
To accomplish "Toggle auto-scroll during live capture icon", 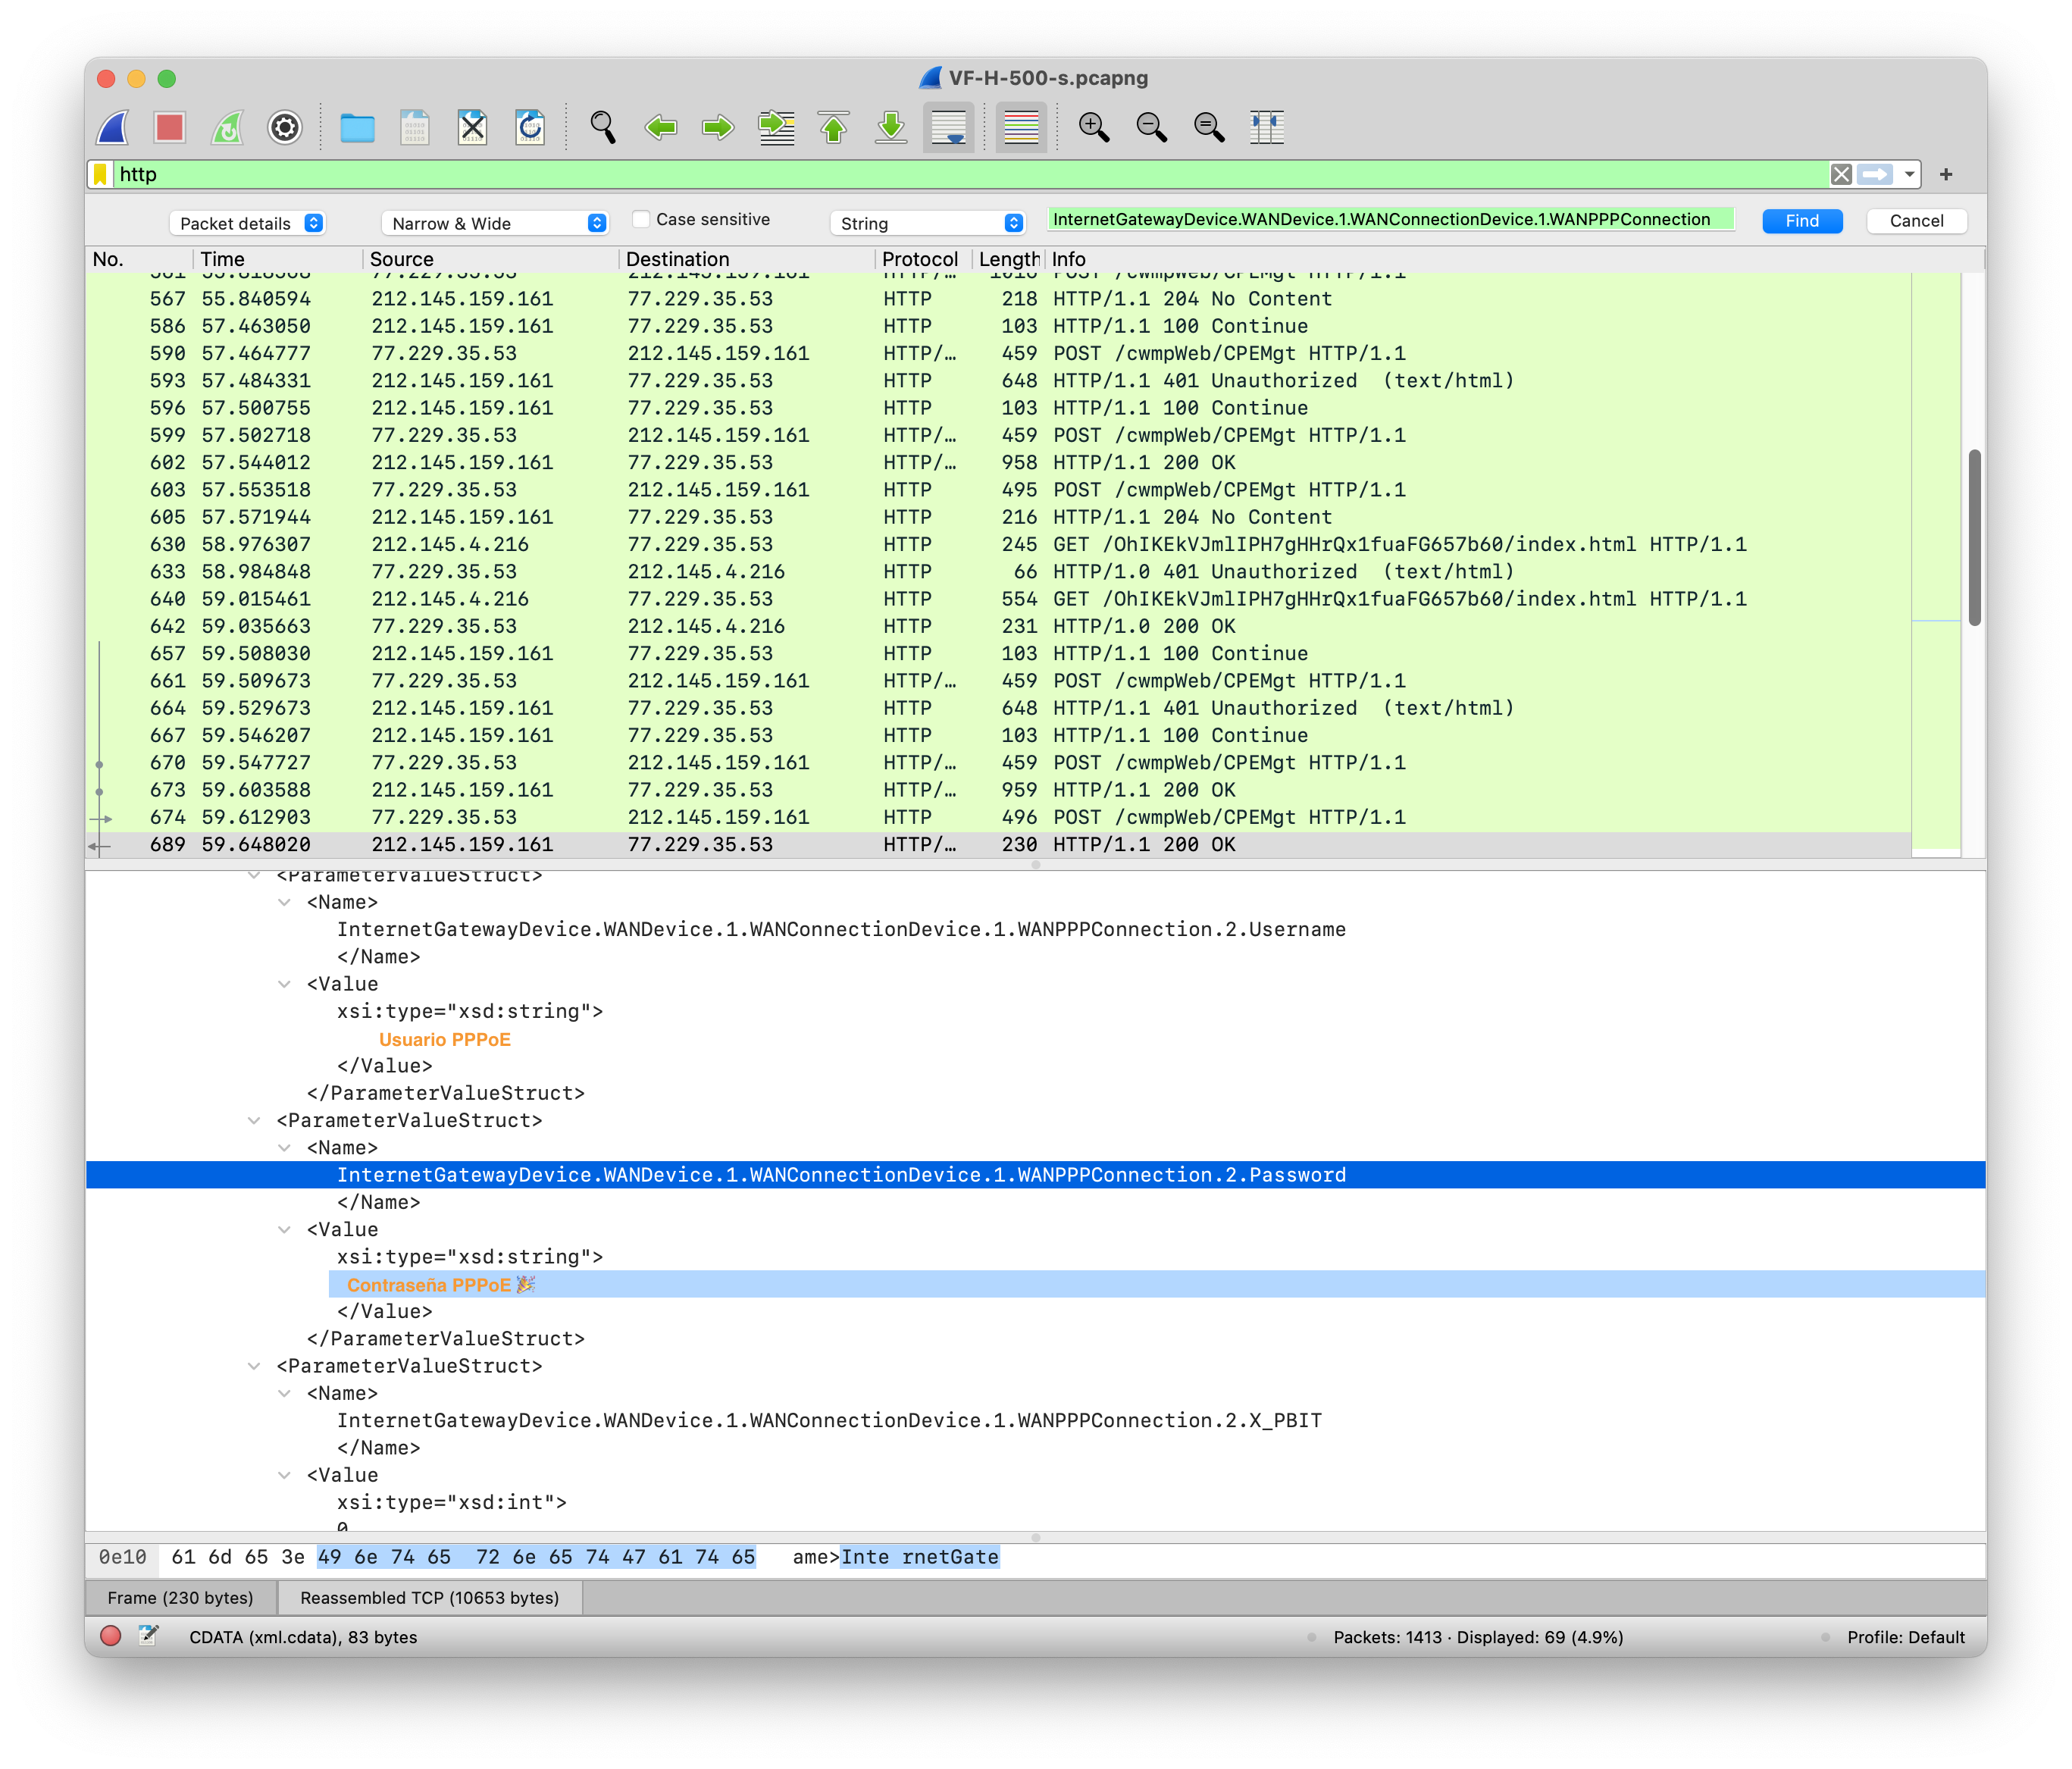I will tap(948, 127).
